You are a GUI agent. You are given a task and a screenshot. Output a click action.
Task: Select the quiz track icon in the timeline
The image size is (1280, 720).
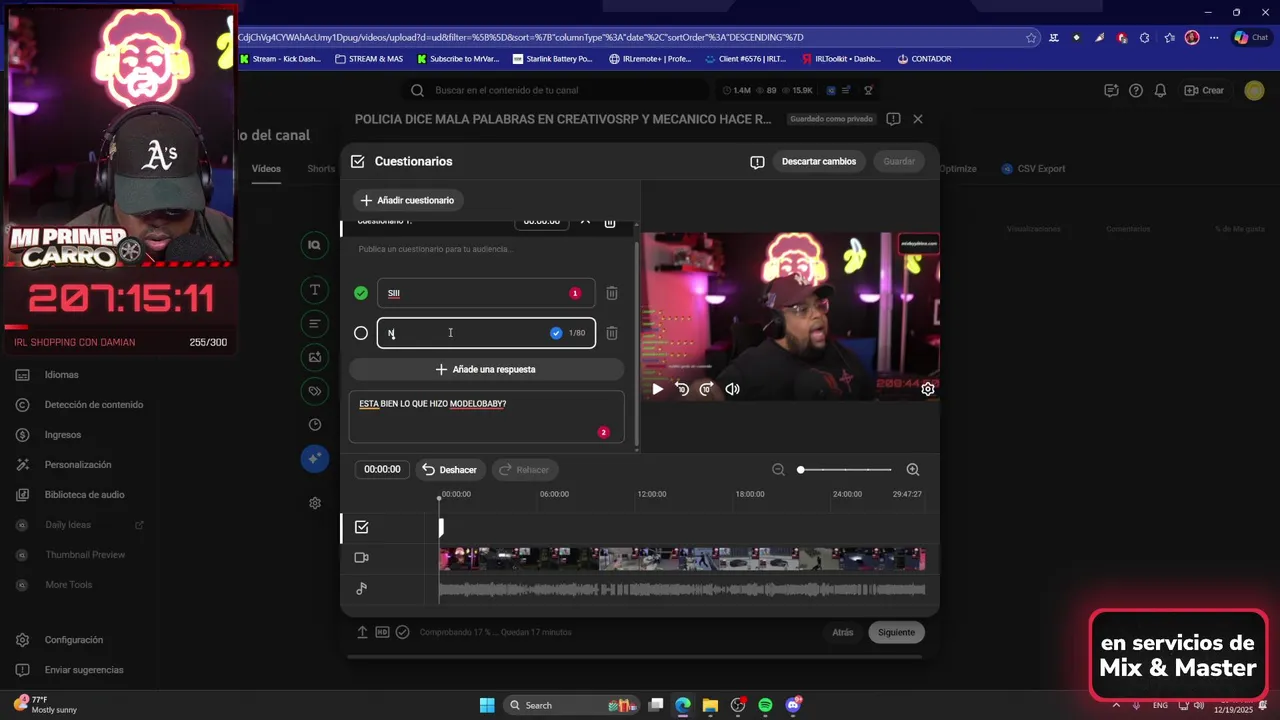click(x=361, y=527)
